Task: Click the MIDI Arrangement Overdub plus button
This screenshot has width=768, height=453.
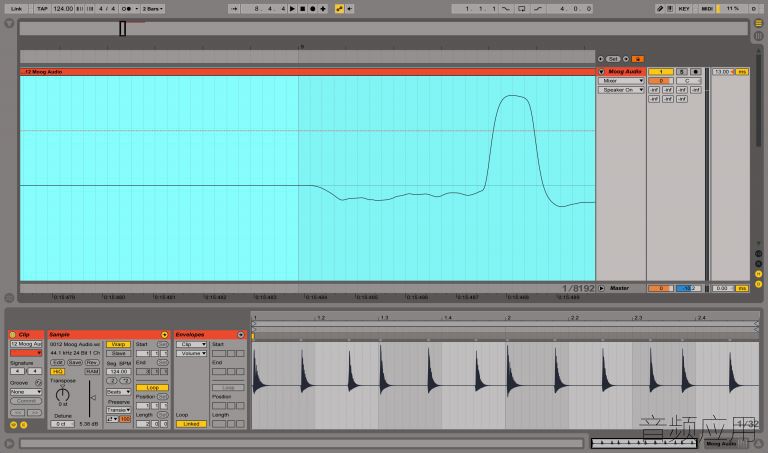Action: coord(323,9)
